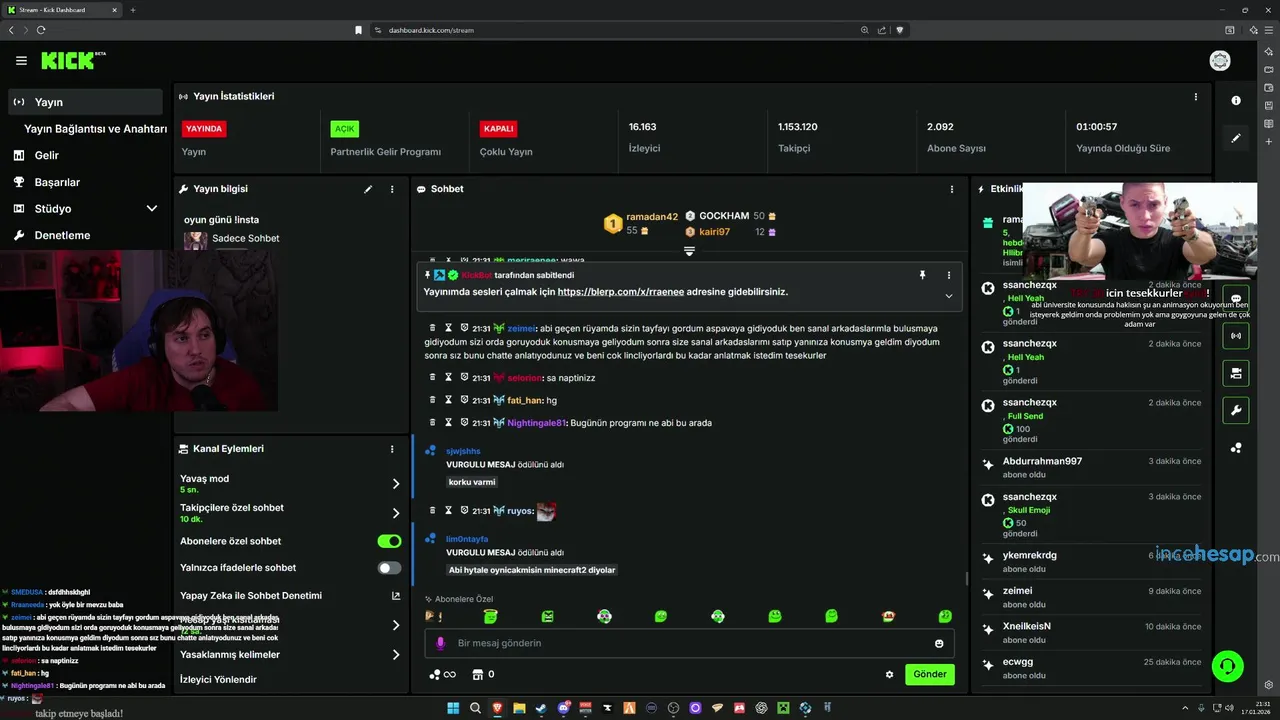Viewport: 1280px width, 720px height.
Task: Select ecwgg activity entry
Action: point(1091,667)
